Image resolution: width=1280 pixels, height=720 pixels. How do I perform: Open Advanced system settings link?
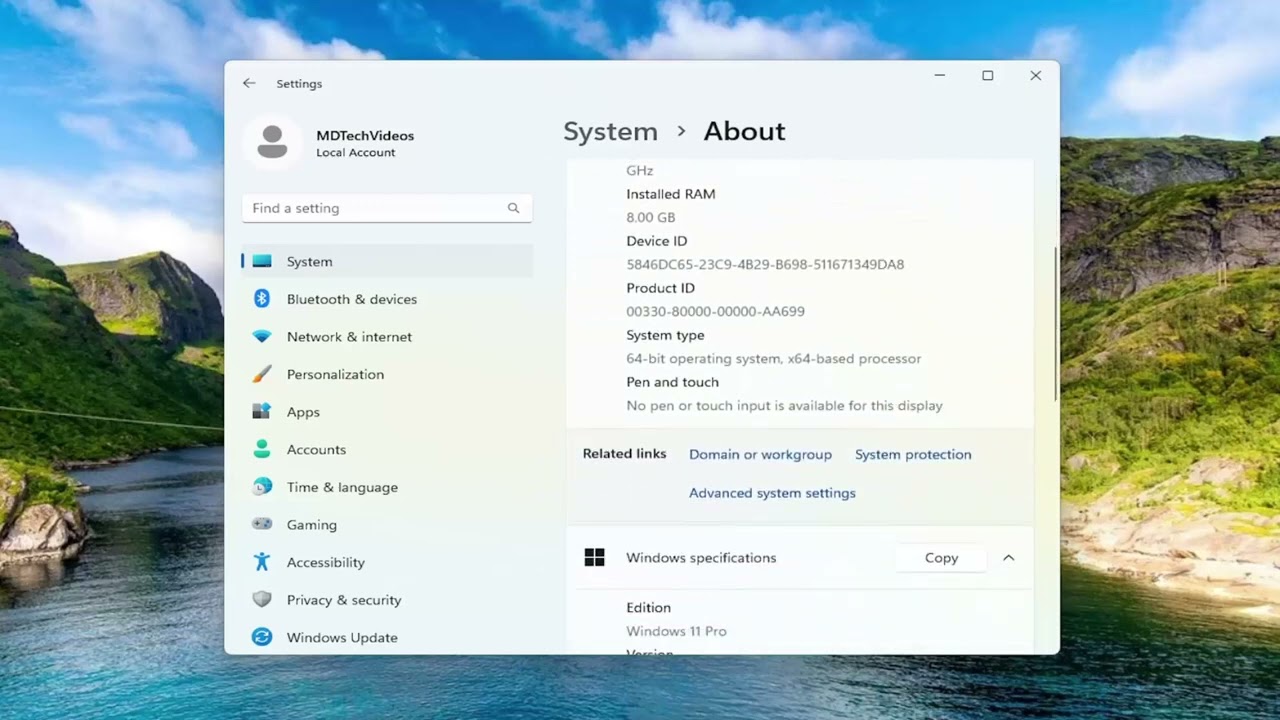[x=772, y=493]
